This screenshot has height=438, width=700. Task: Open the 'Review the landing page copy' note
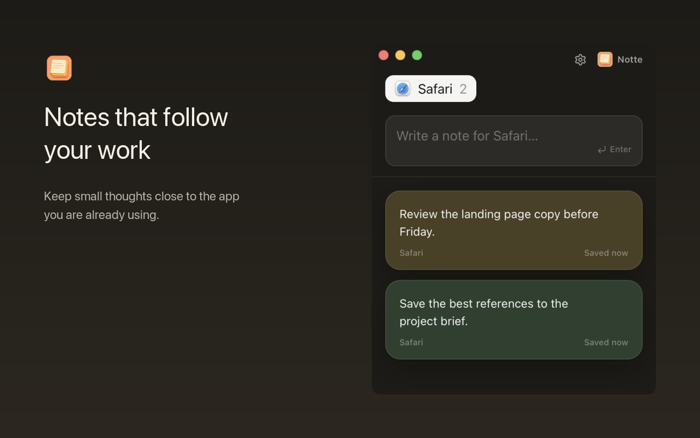[514, 230]
